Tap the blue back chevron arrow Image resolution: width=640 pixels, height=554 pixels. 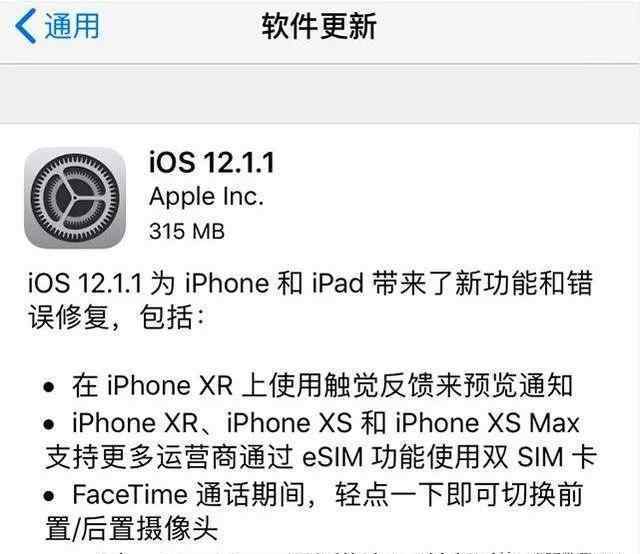coord(26,27)
